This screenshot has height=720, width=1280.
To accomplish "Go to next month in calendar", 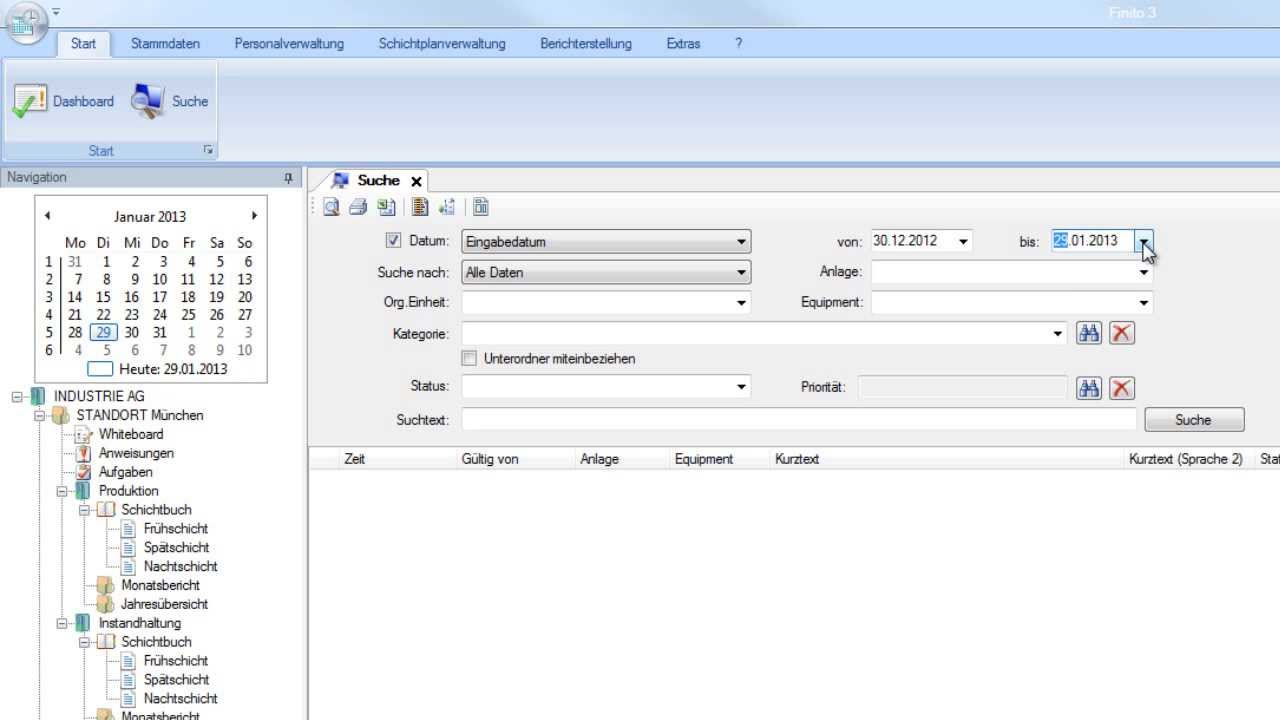I will (254, 216).
